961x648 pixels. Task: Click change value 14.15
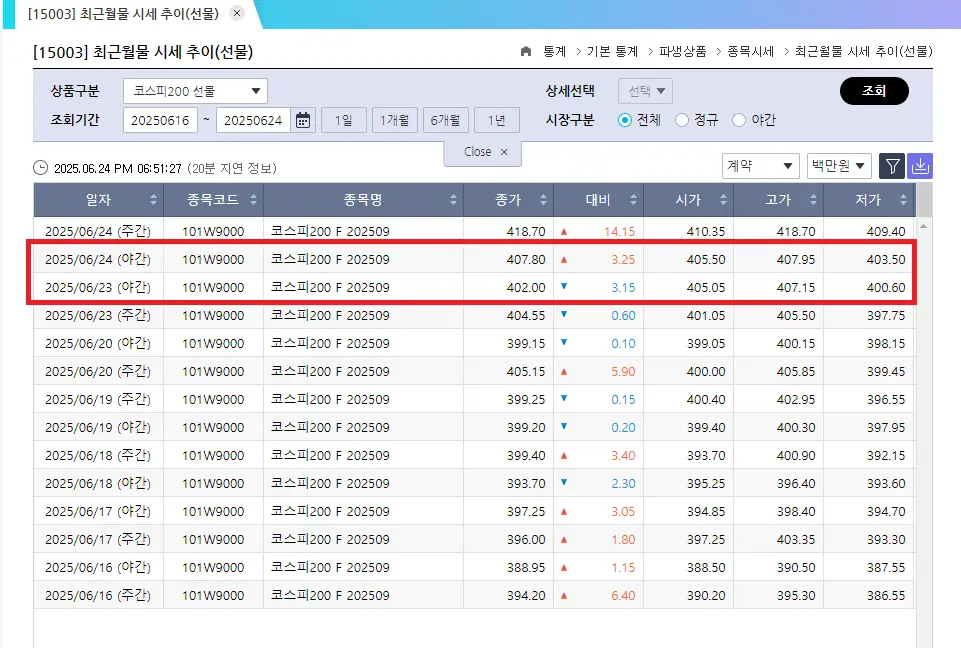tap(620, 232)
